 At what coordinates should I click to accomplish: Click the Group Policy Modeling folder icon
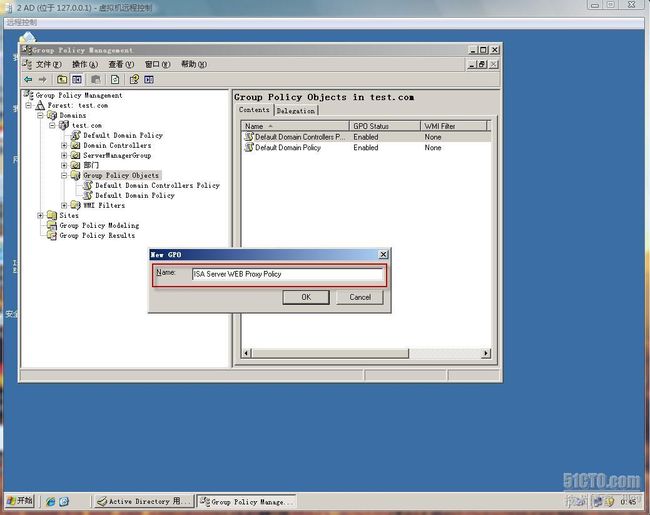click(52, 225)
